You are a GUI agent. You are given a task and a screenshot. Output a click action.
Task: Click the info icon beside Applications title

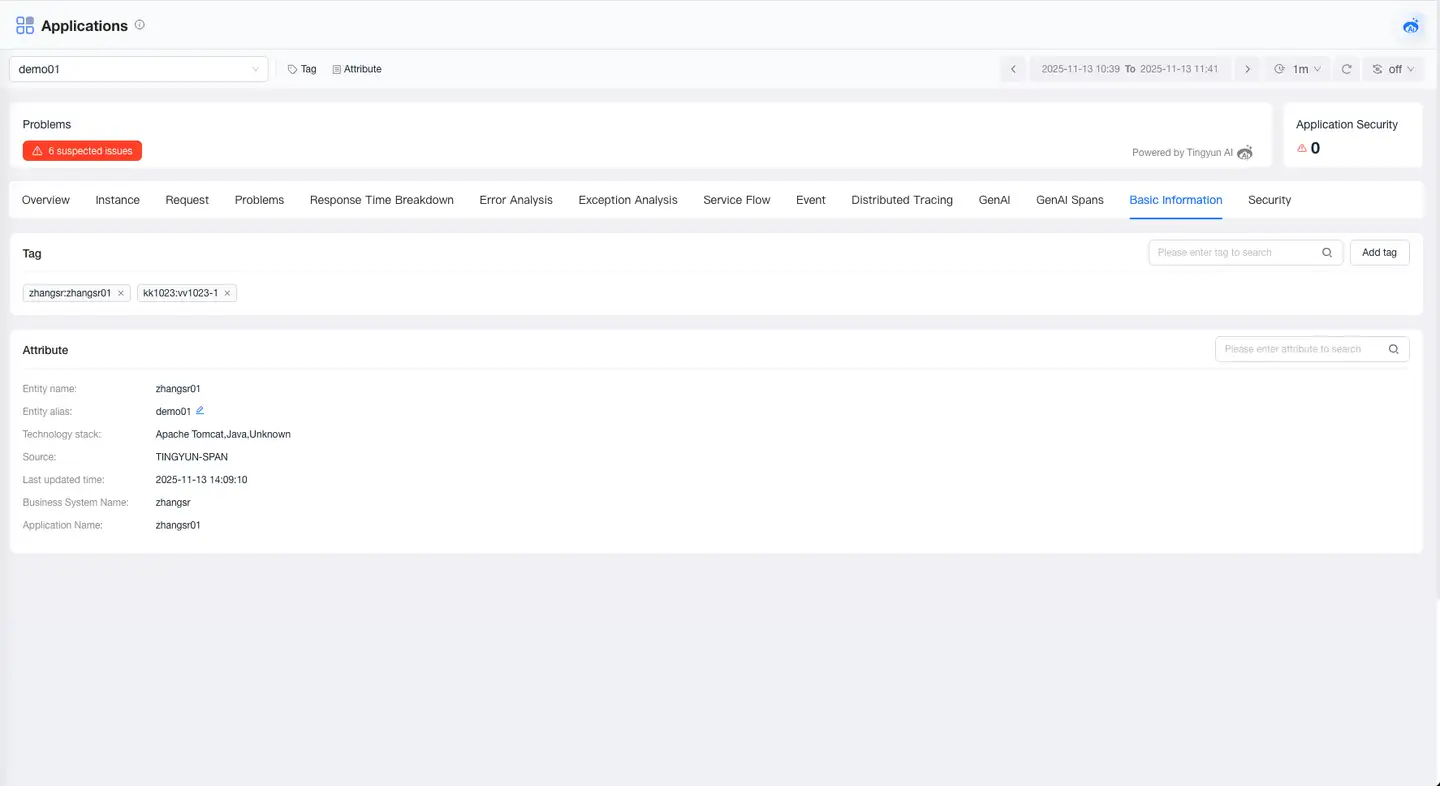pyautogui.click(x=140, y=25)
